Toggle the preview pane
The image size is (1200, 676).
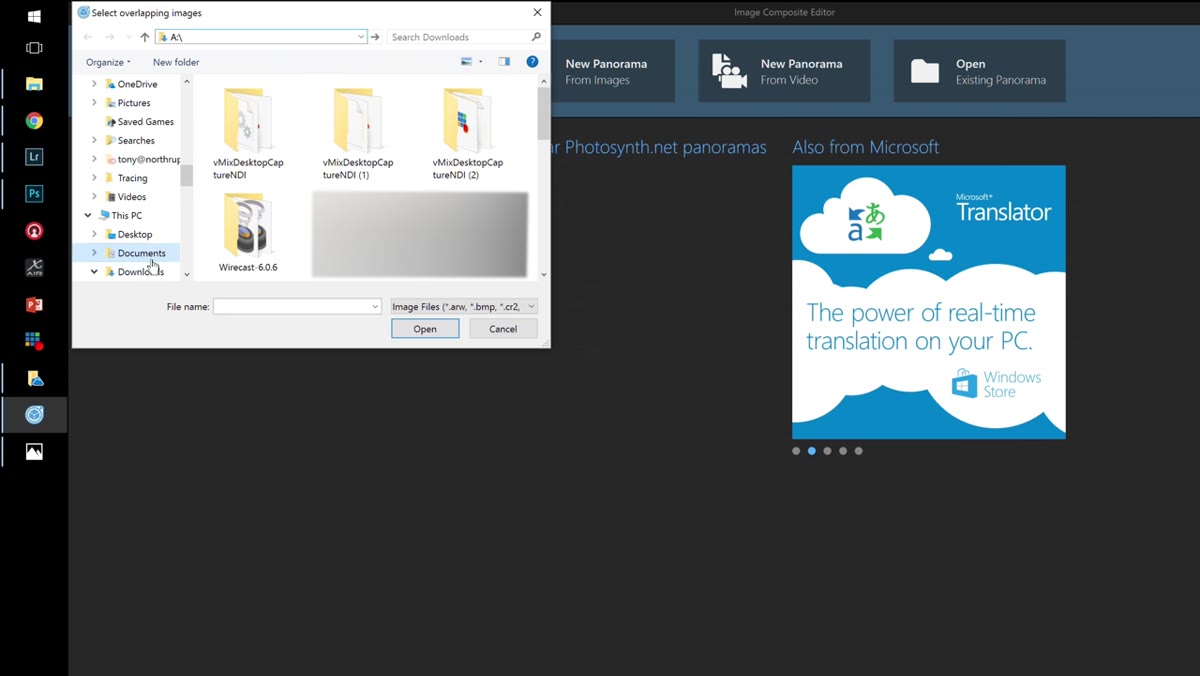point(504,62)
